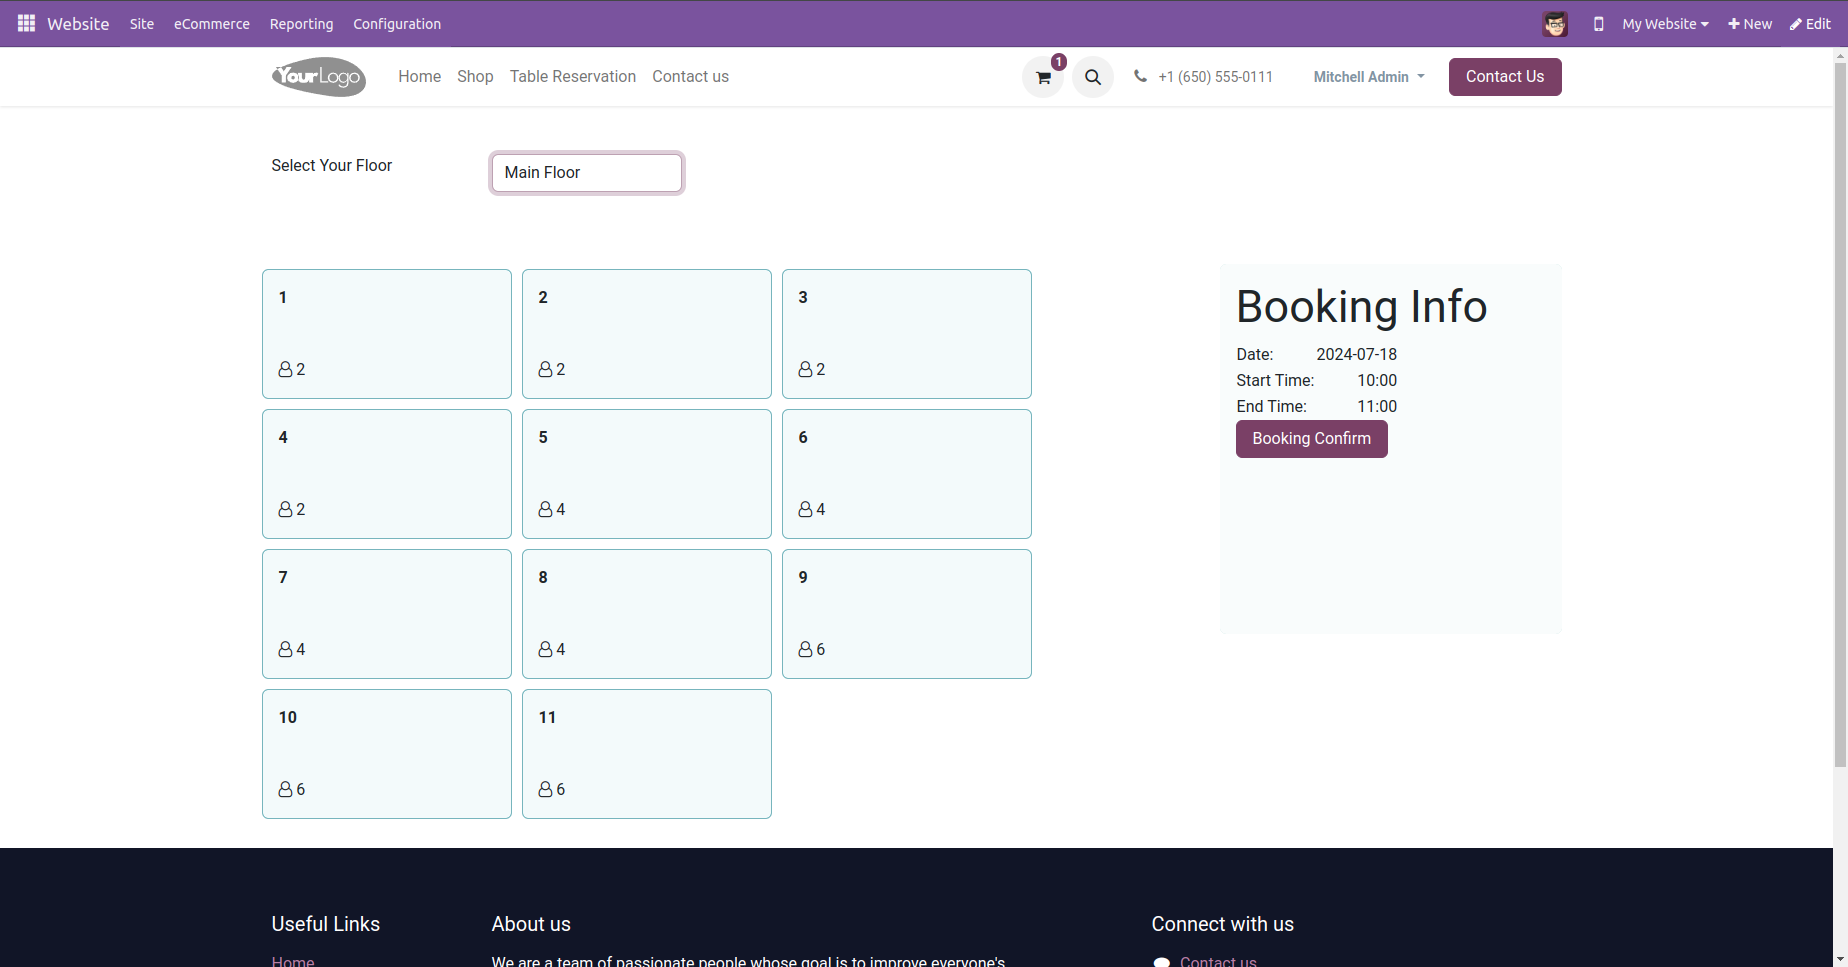Select table 9 with six seats
This screenshot has width=1848, height=967.
(x=907, y=614)
